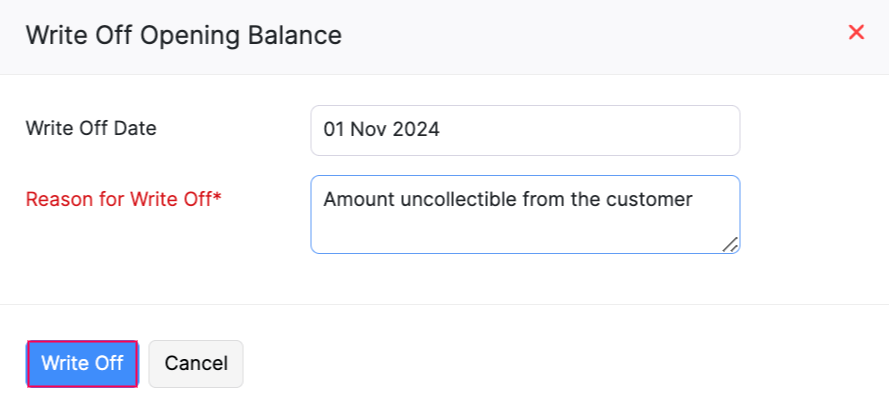Focus the Reason for Write Off textarea
The height and width of the screenshot is (415, 889).
pyautogui.click(x=525, y=214)
